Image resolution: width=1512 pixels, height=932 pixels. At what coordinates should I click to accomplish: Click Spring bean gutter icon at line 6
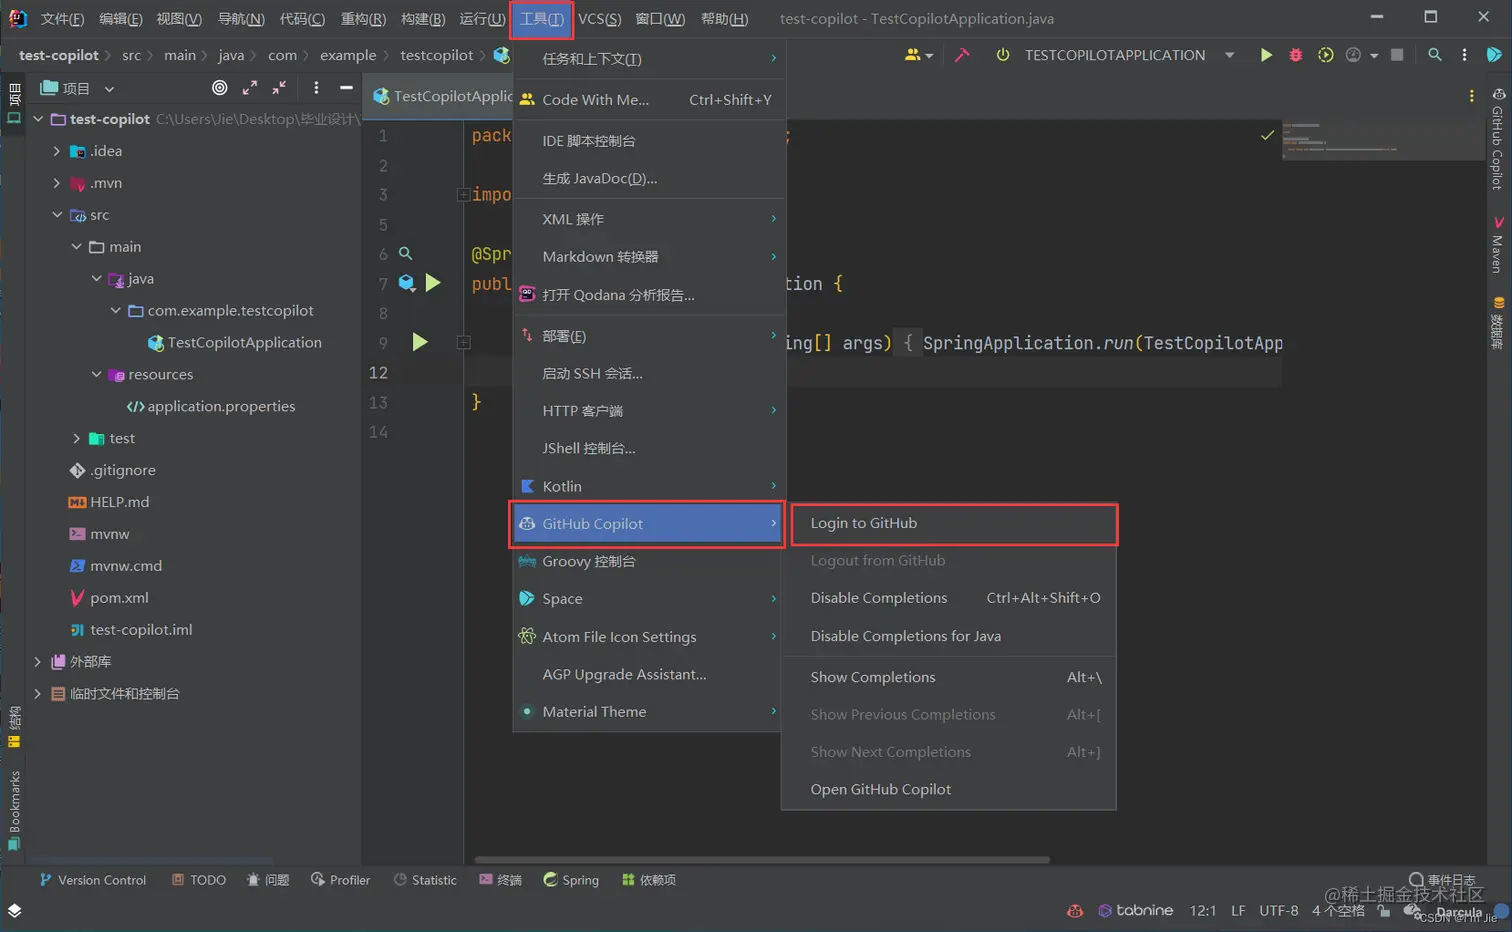click(x=405, y=254)
